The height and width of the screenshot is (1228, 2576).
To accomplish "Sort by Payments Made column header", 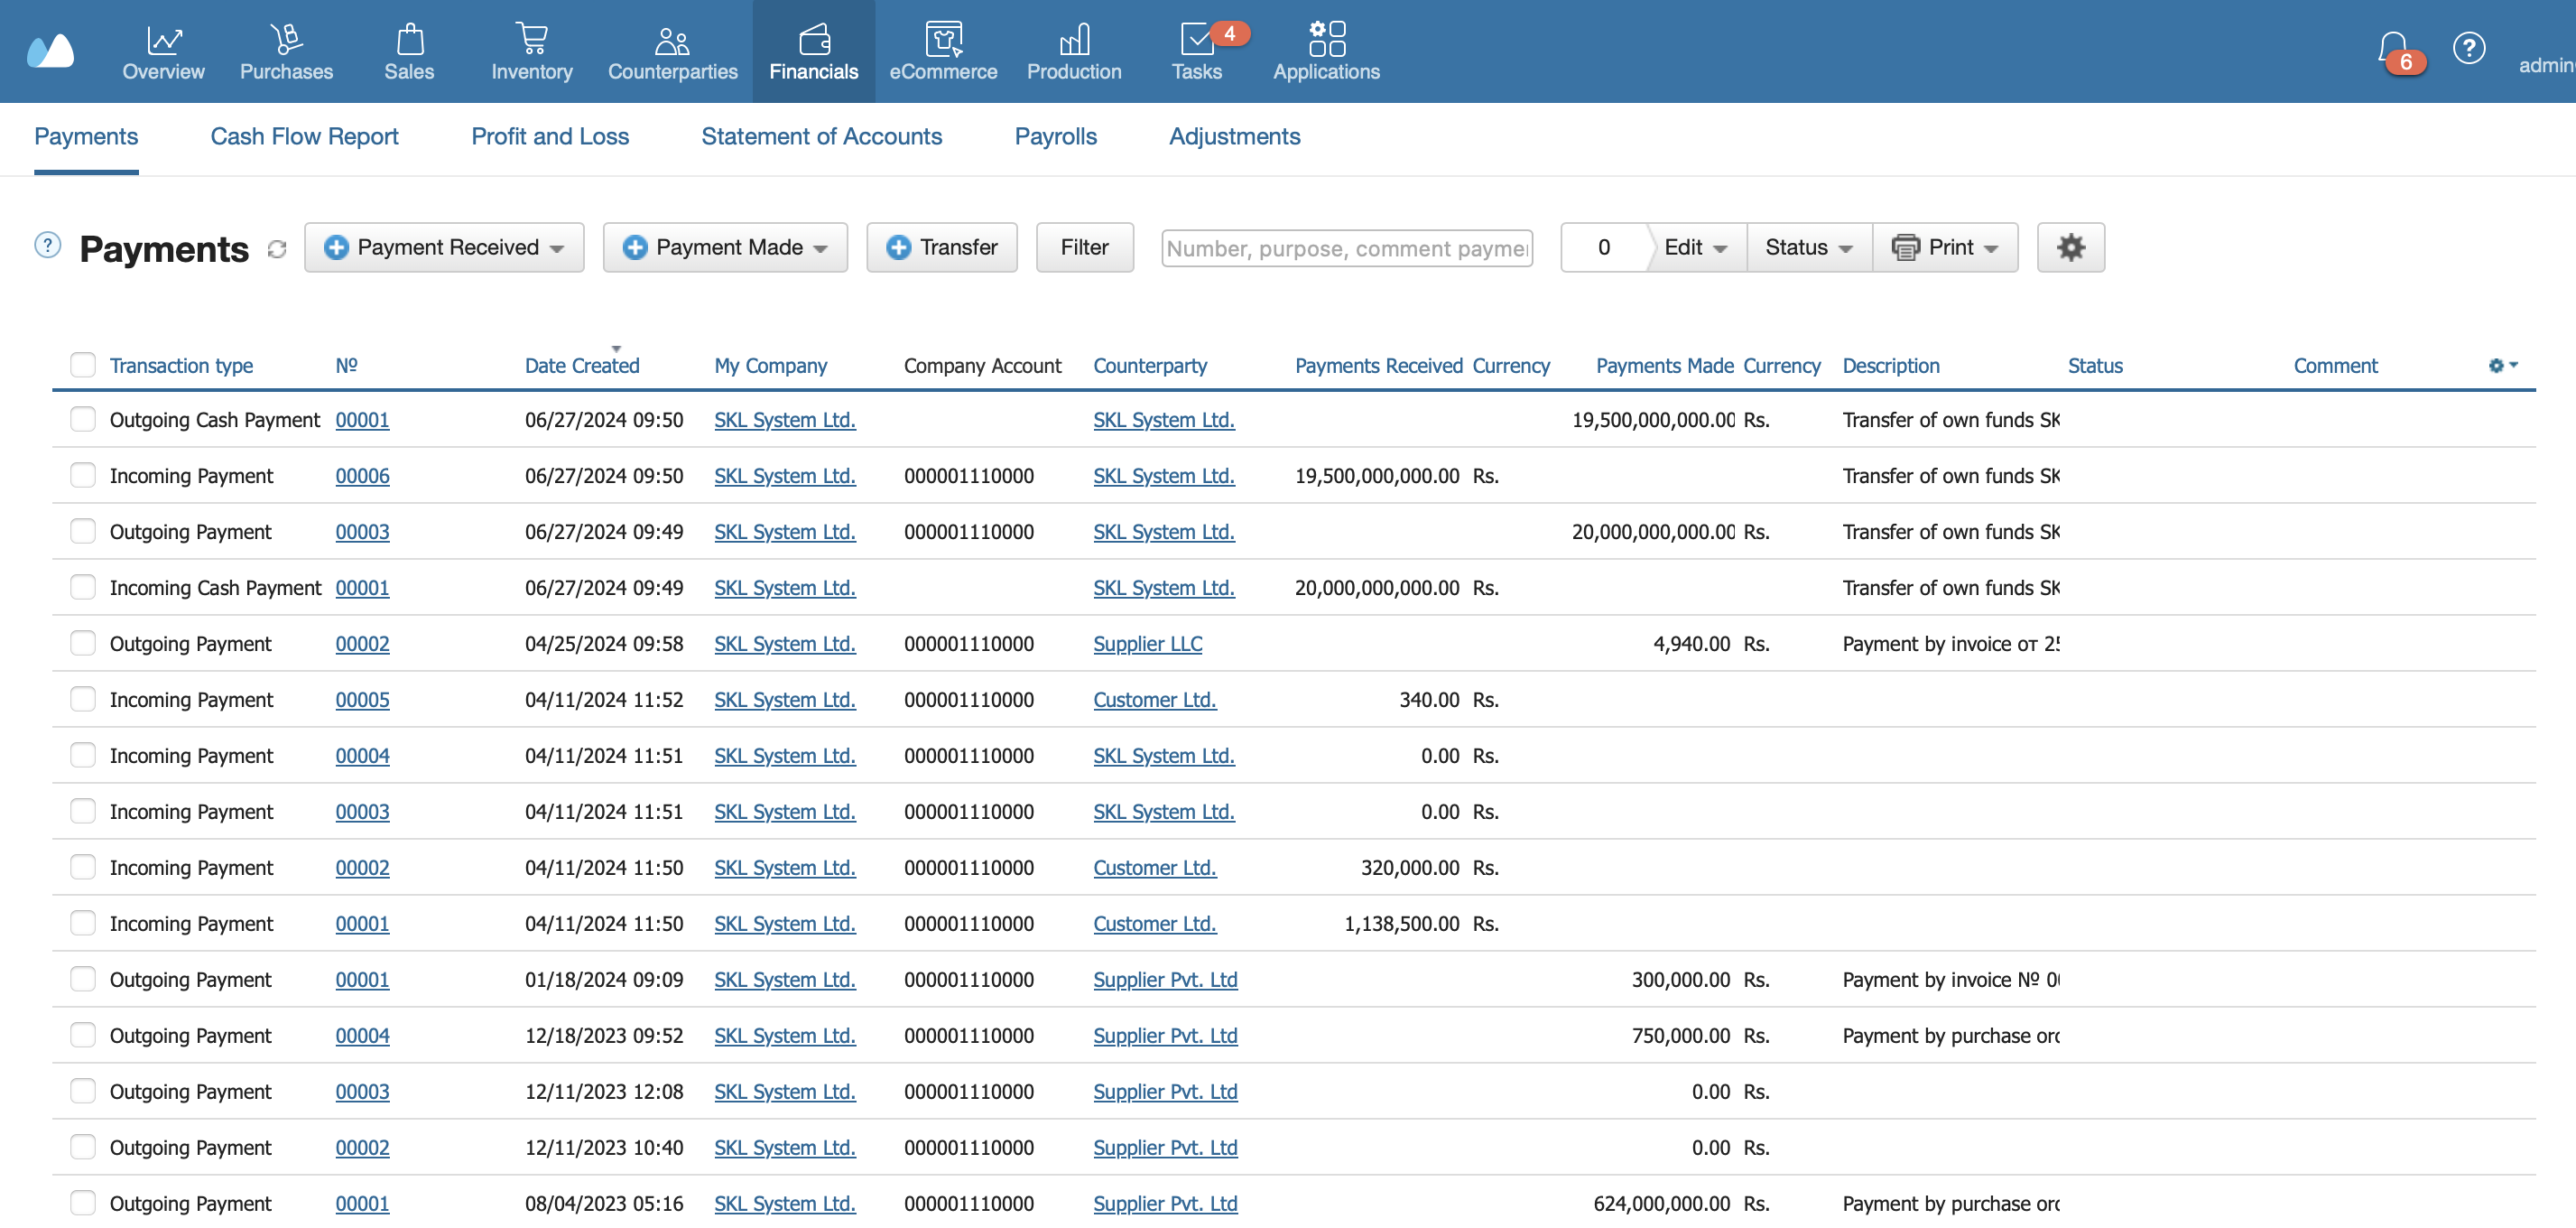I will point(1664,366).
